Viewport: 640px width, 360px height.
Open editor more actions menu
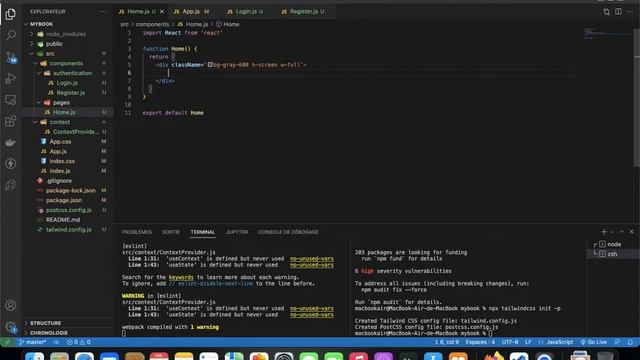(630, 11)
